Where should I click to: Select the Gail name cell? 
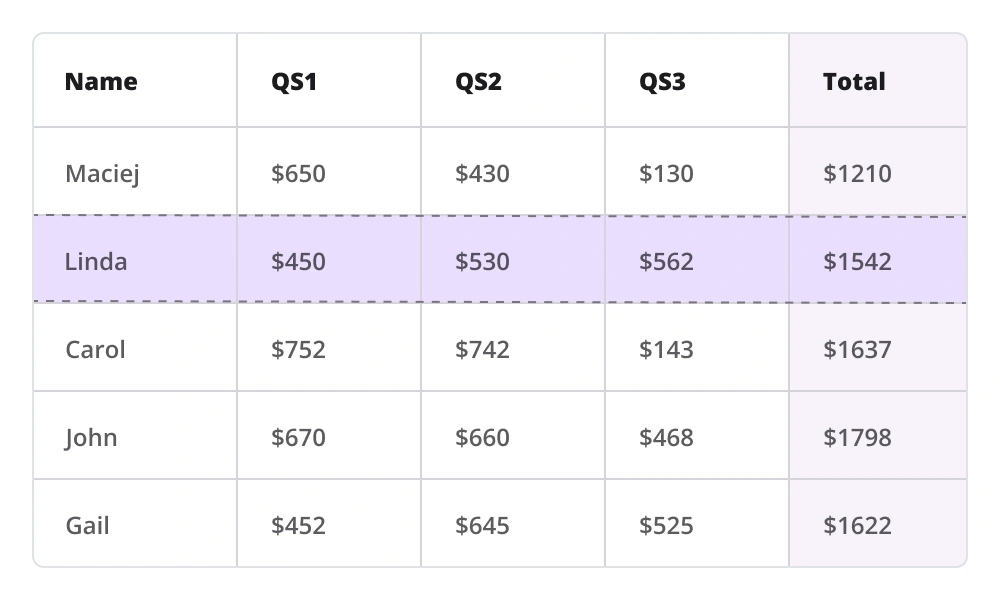(x=87, y=526)
